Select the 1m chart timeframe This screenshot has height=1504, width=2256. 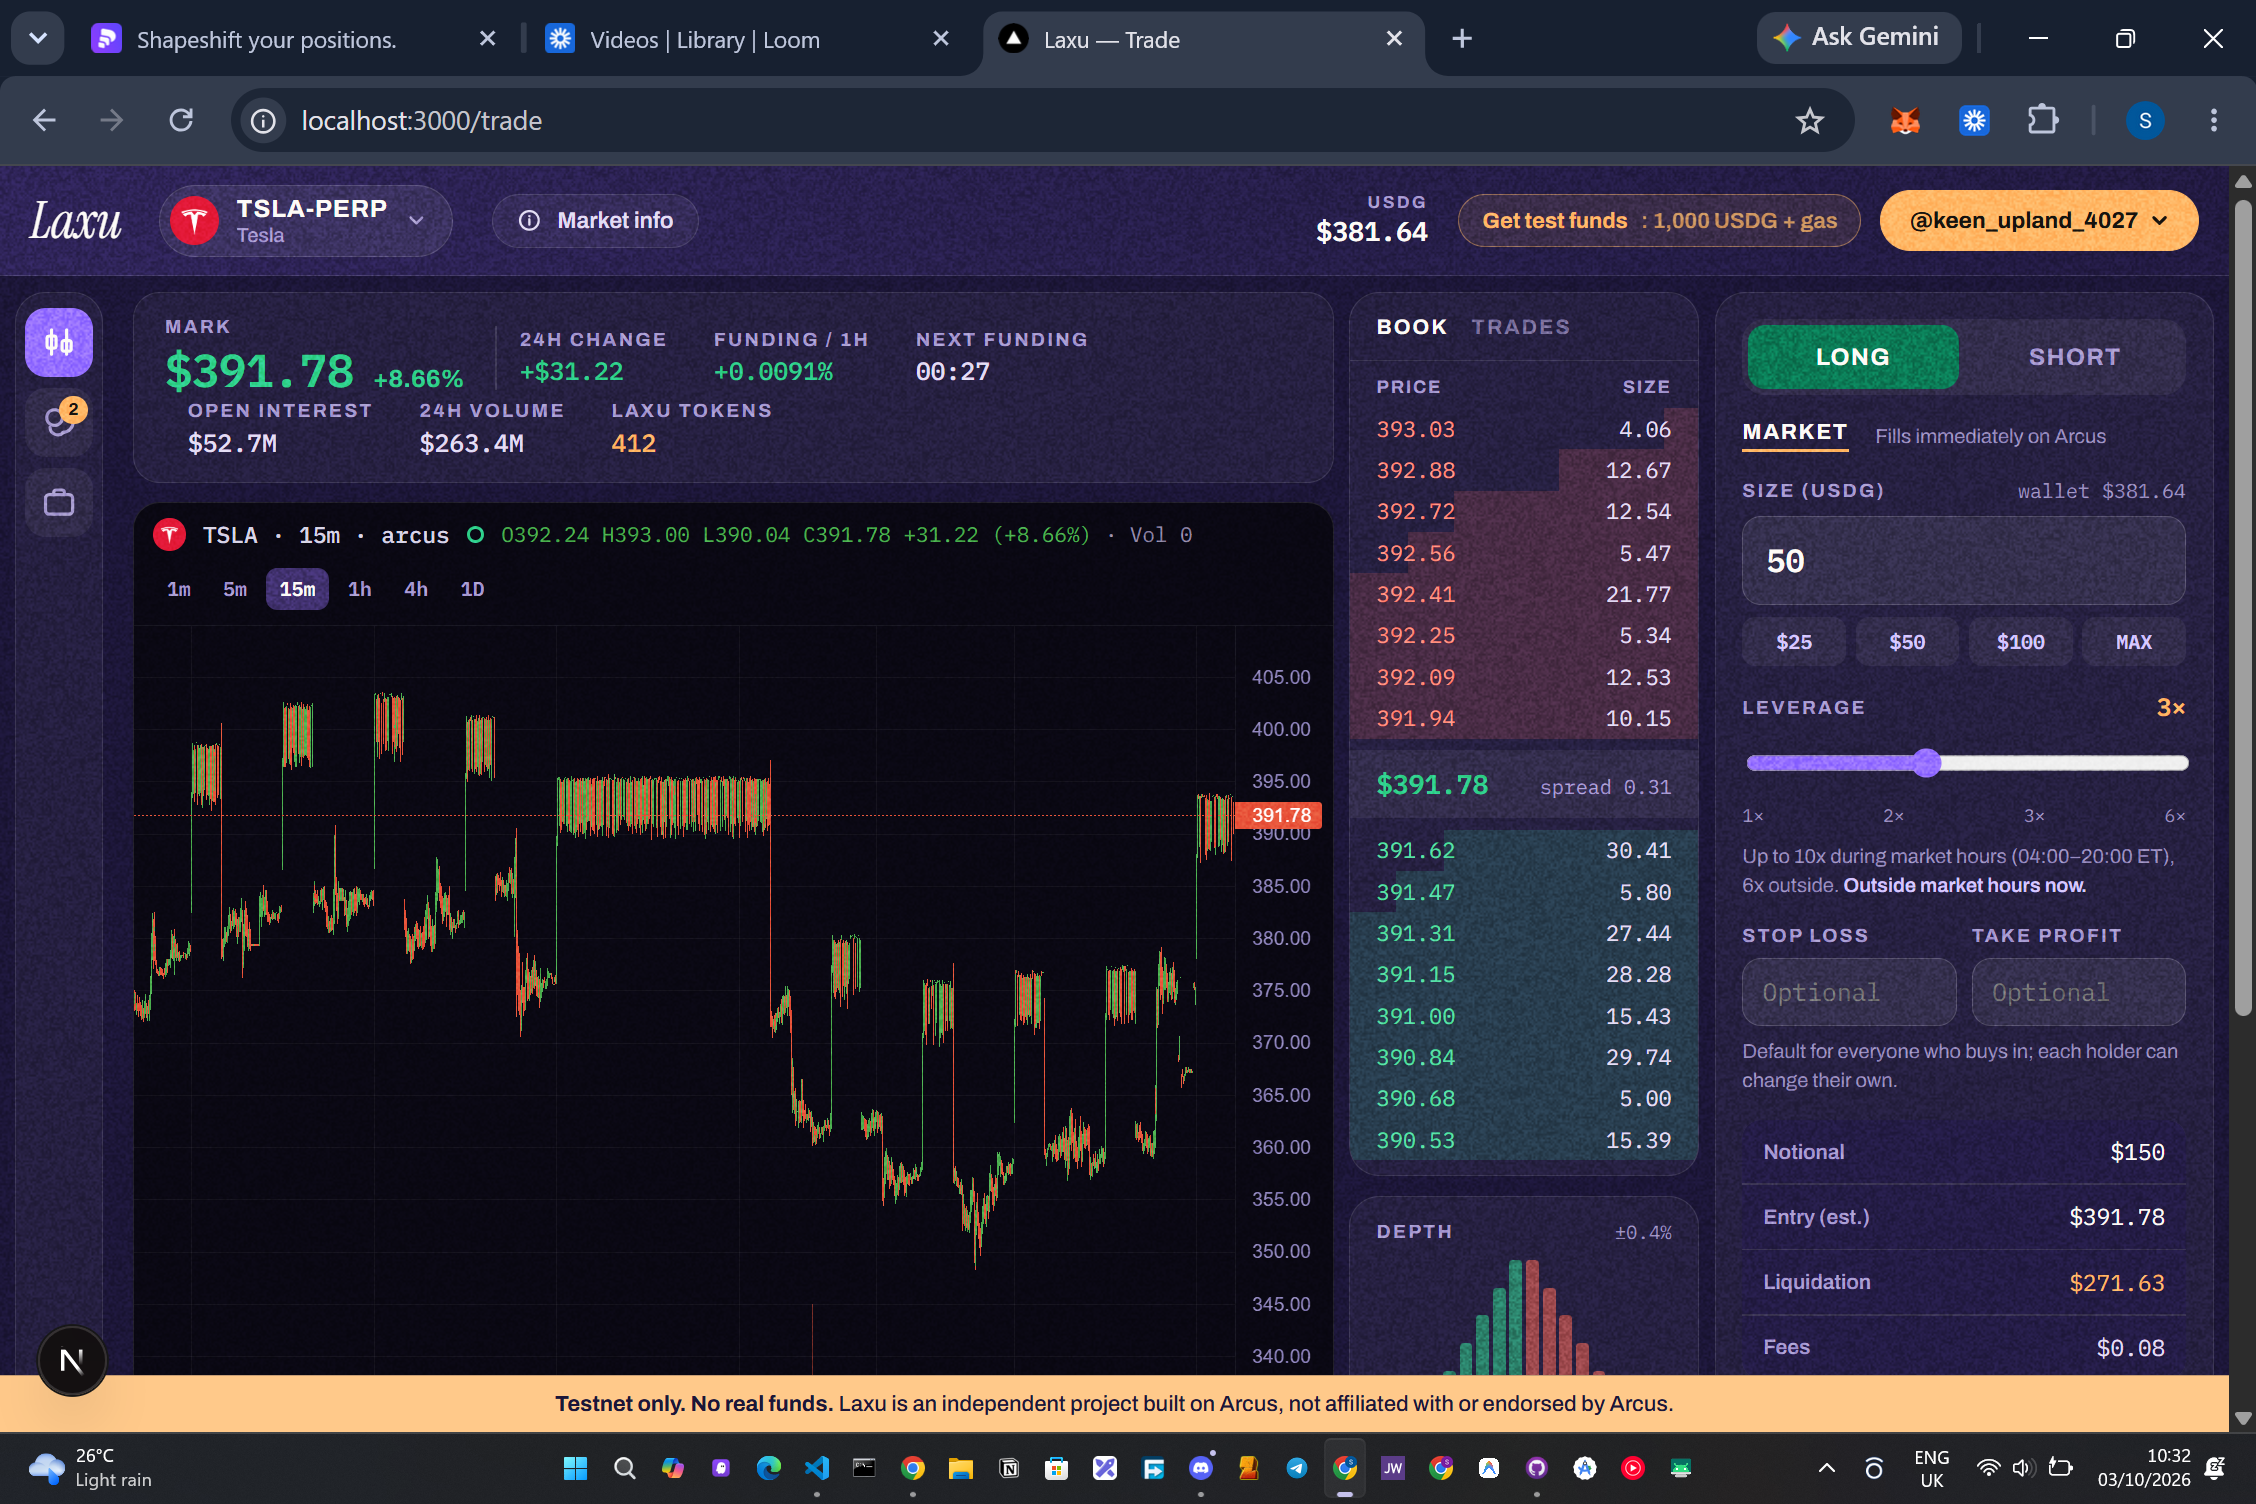179,589
